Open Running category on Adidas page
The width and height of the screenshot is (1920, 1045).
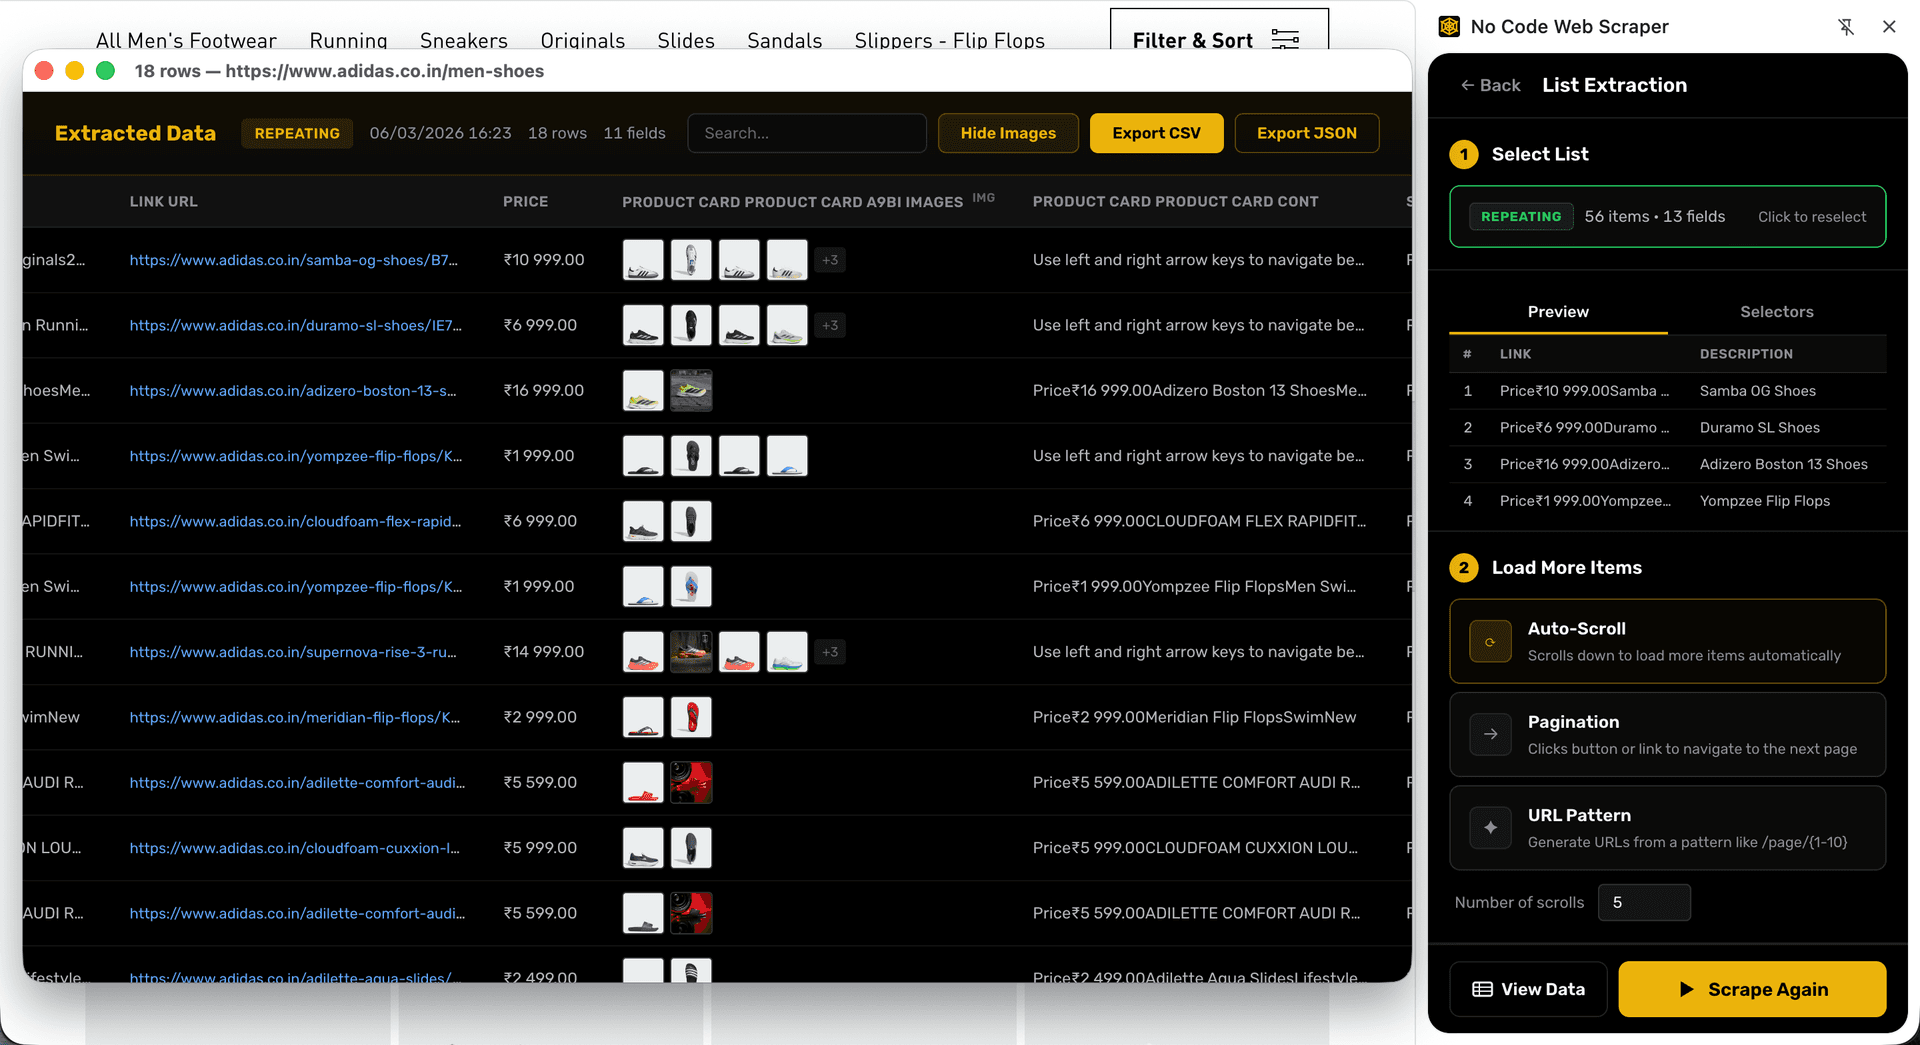(348, 40)
